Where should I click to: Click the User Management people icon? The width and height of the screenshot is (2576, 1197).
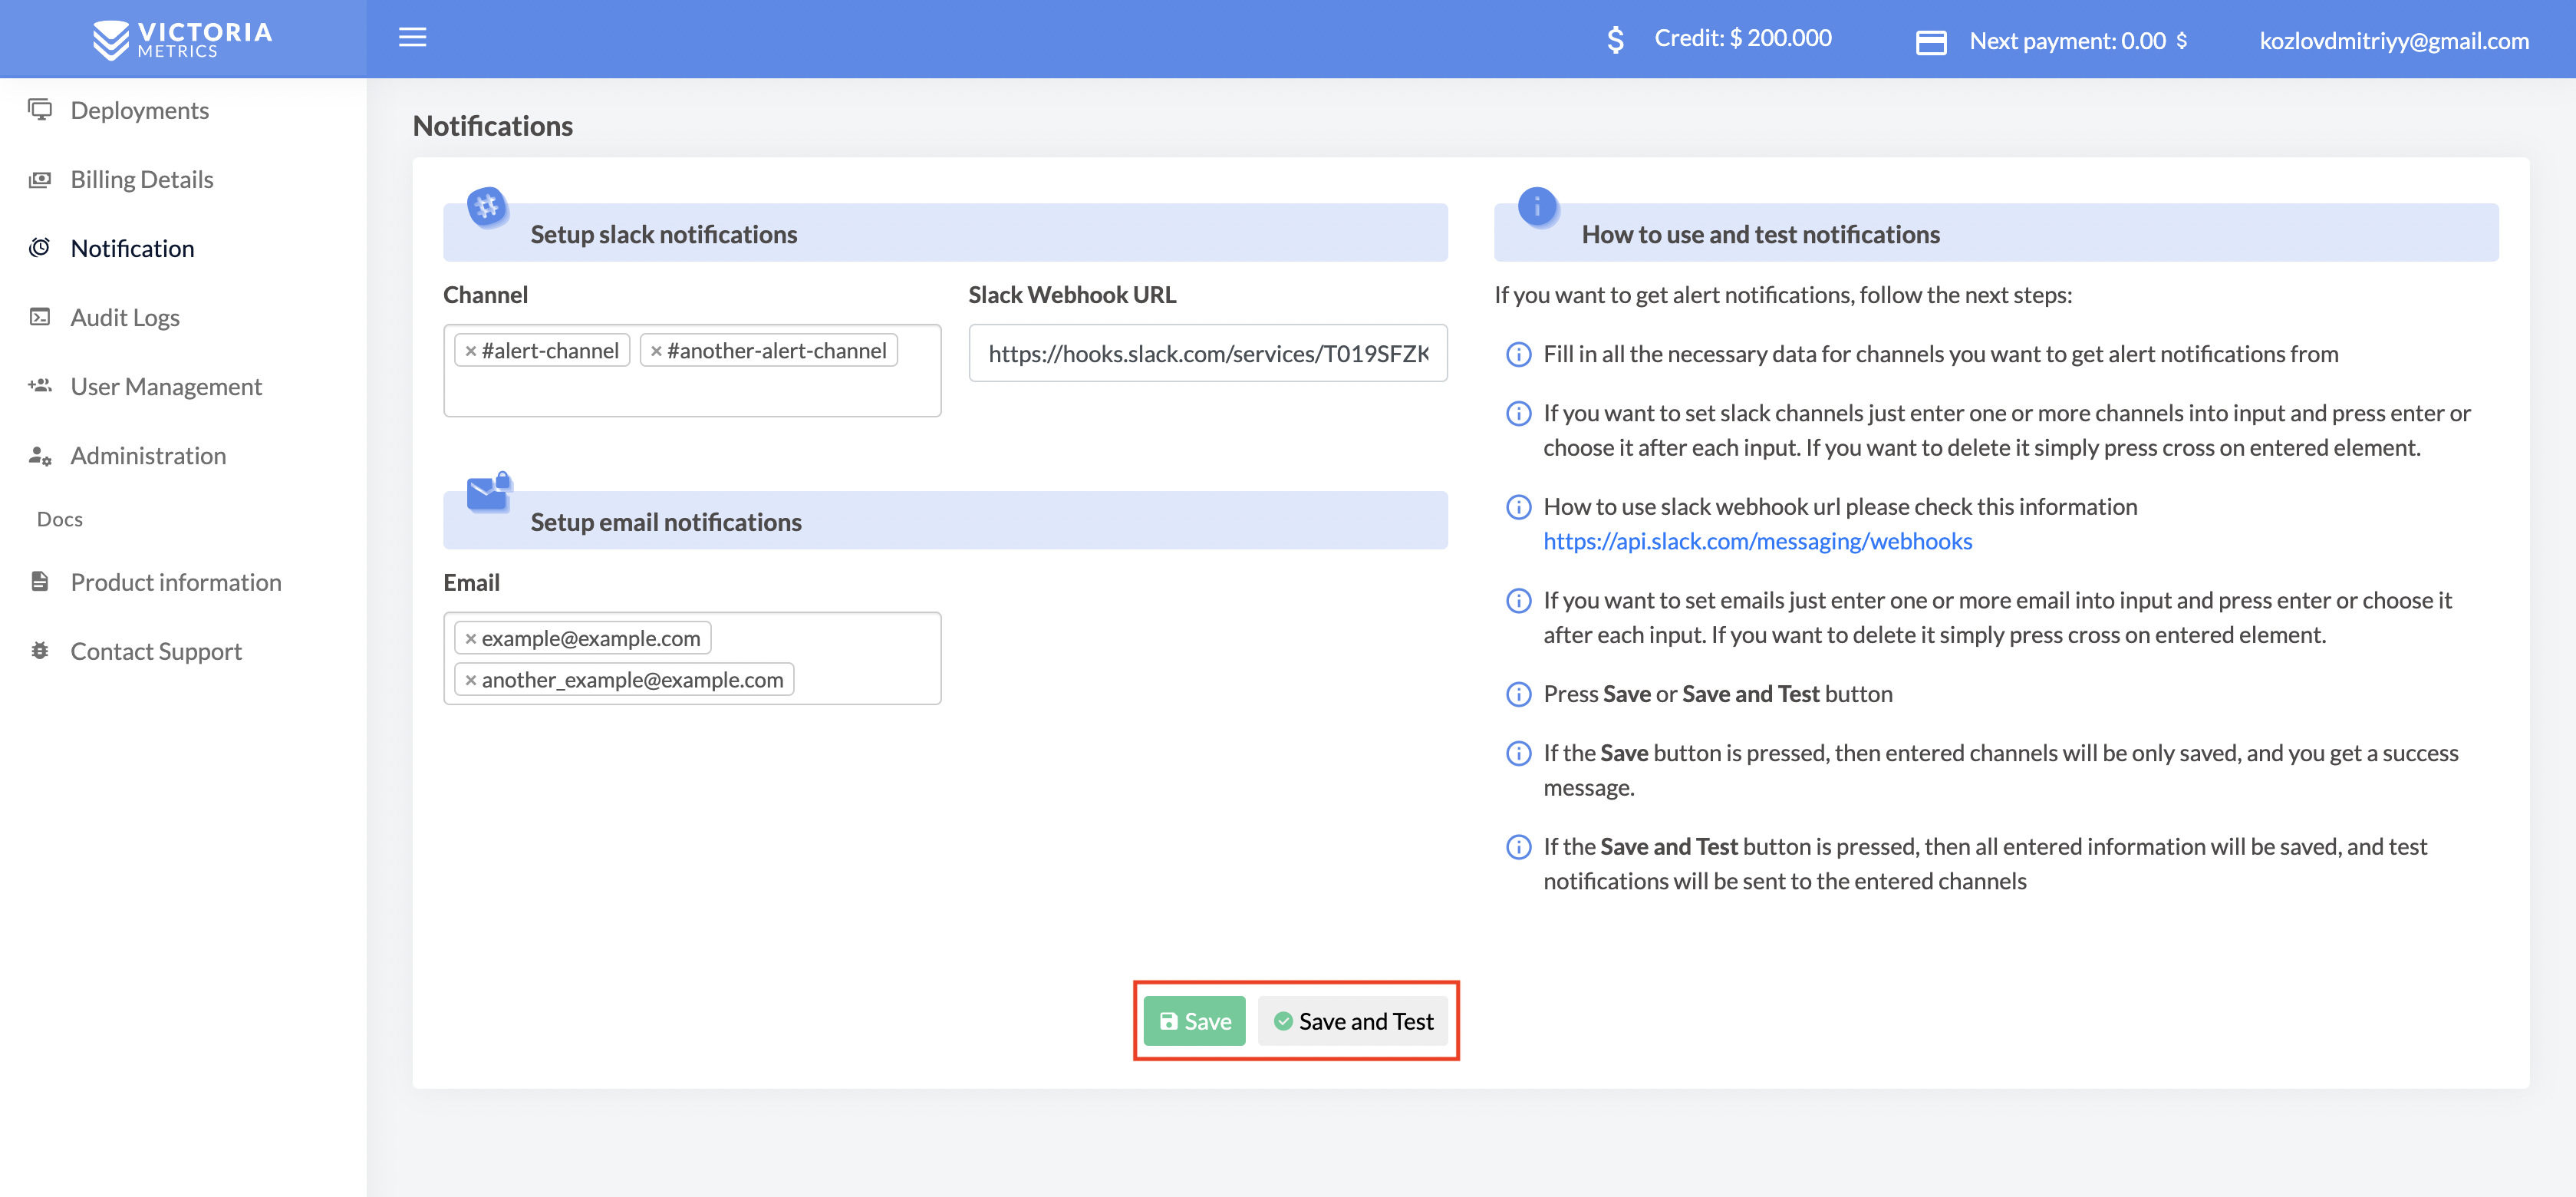(x=40, y=385)
